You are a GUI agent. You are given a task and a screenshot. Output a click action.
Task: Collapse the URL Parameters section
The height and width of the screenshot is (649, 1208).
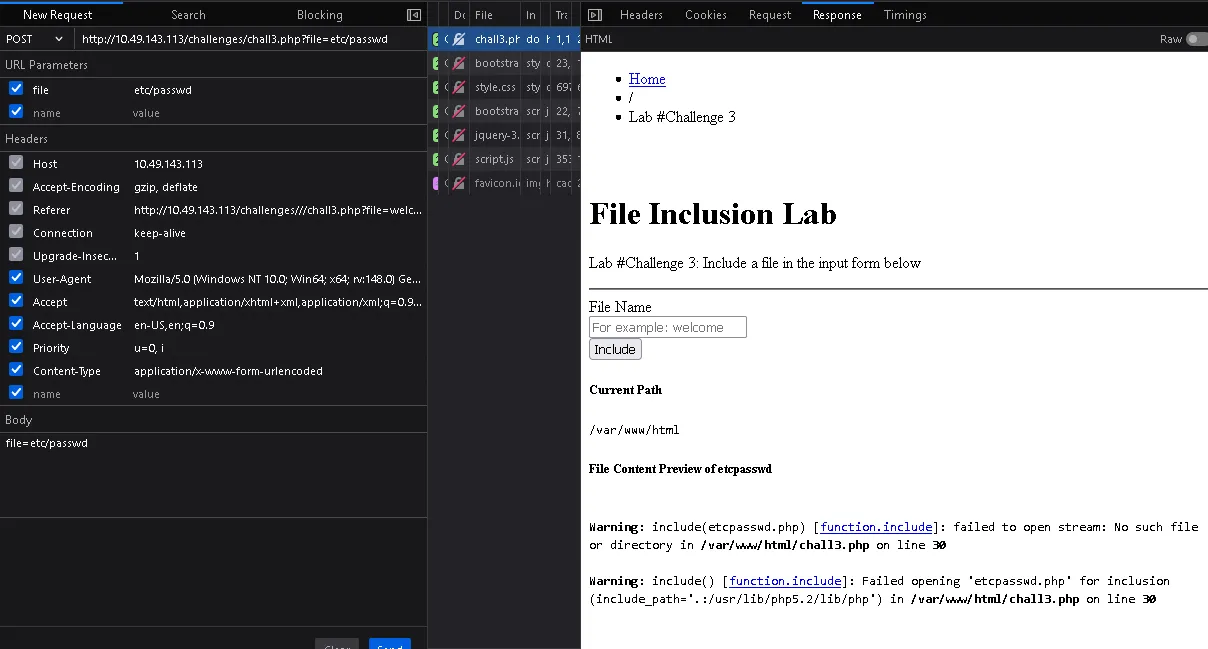[x=46, y=65]
